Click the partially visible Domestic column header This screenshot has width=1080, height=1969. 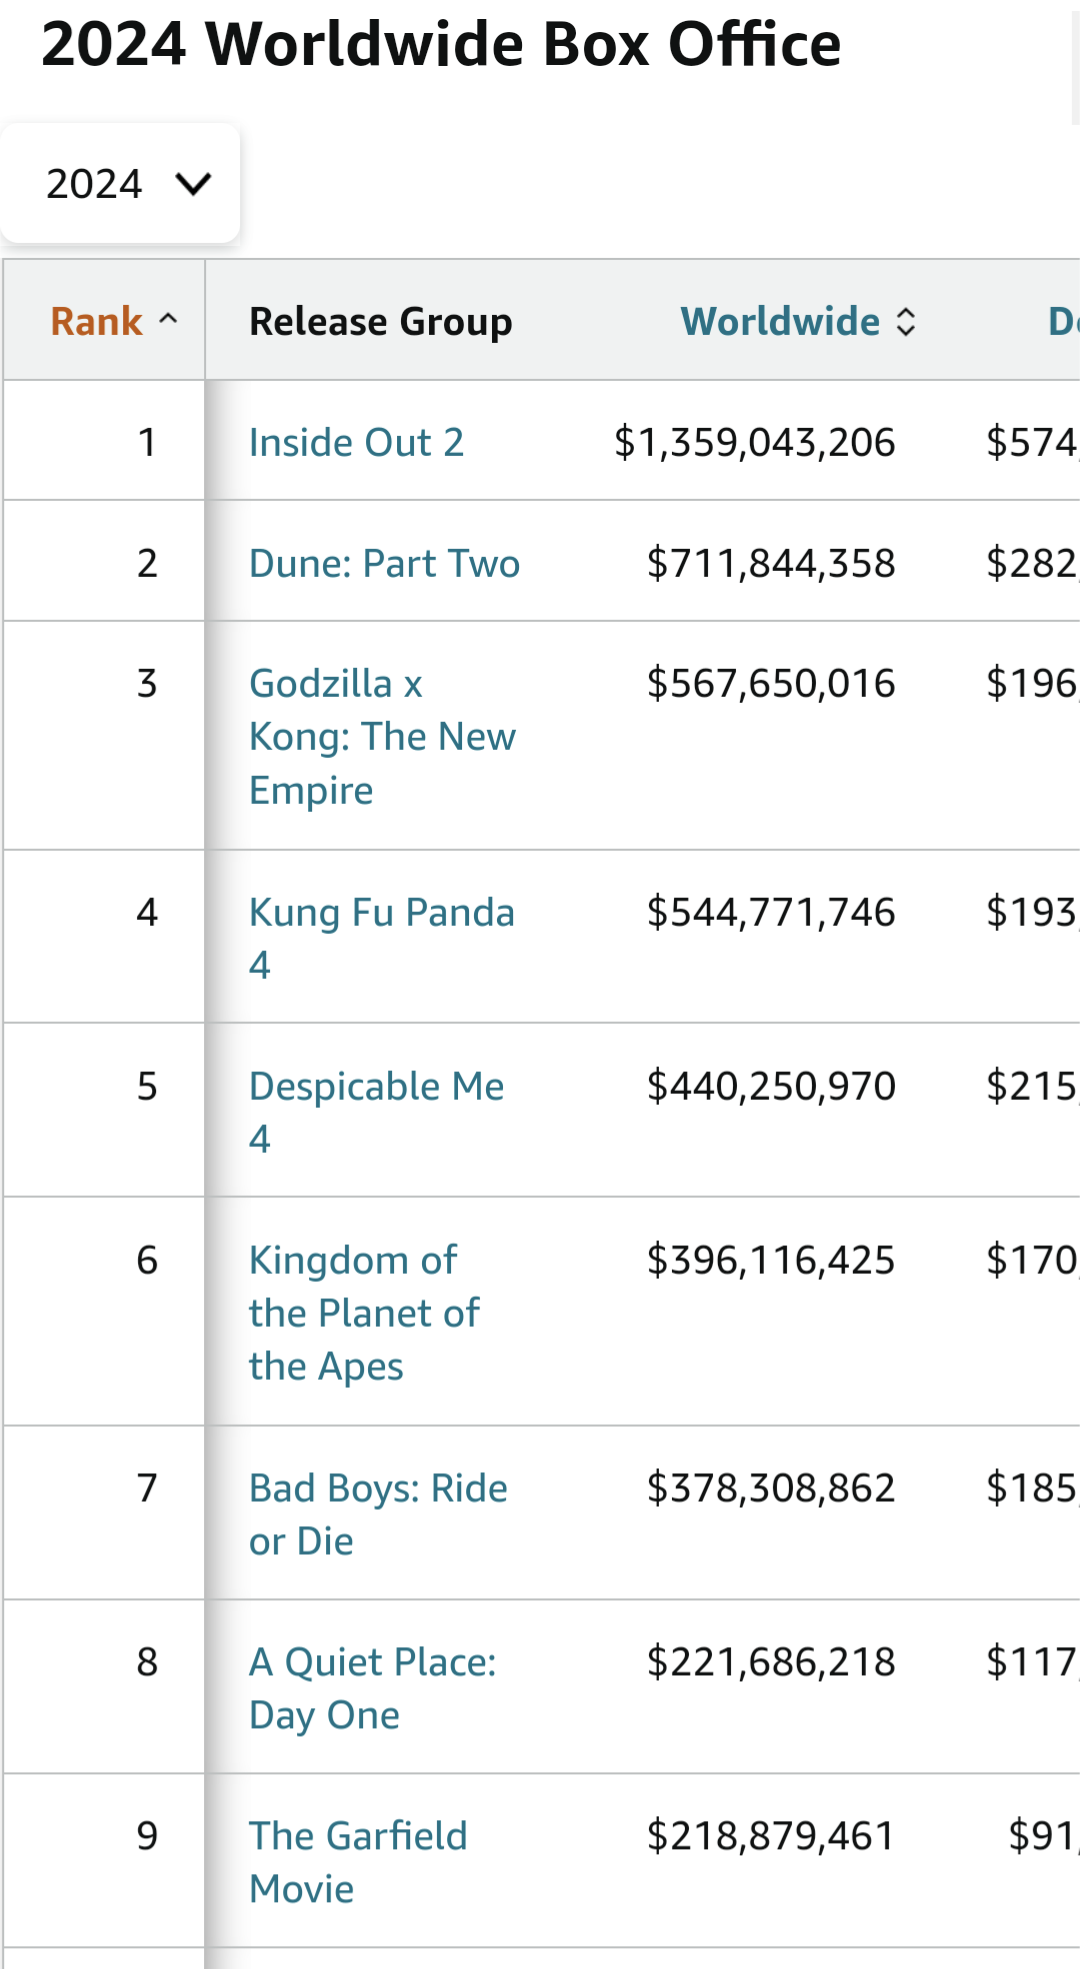1062,322
